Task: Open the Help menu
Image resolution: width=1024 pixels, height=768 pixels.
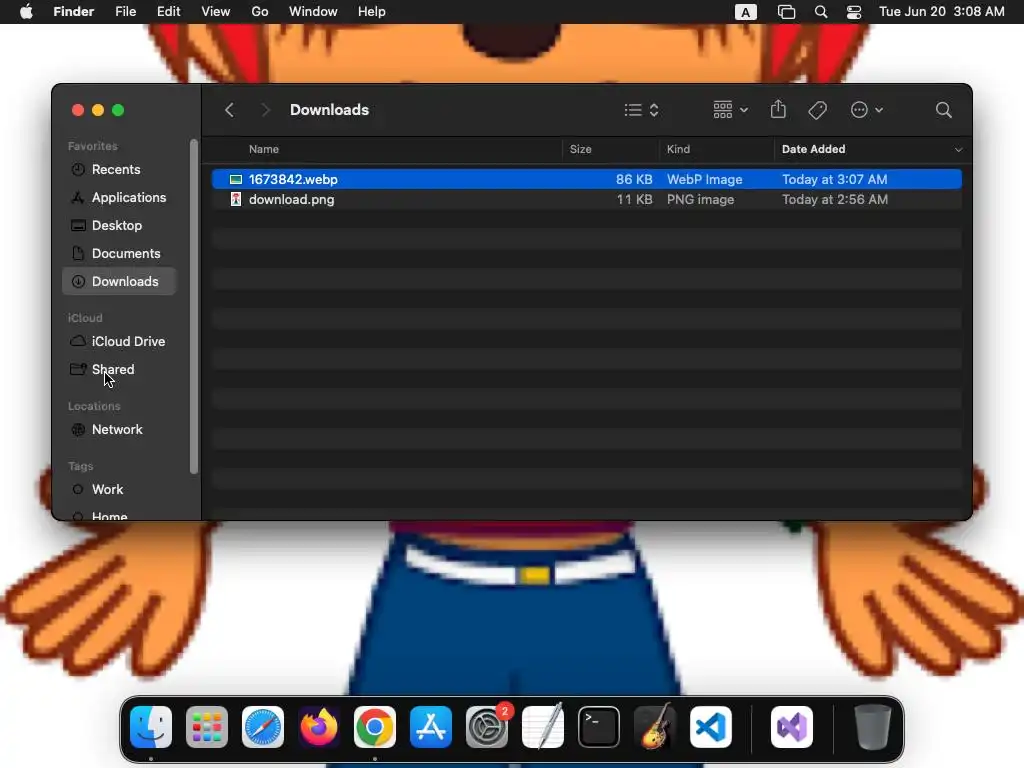Action: click(x=372, y=12)
